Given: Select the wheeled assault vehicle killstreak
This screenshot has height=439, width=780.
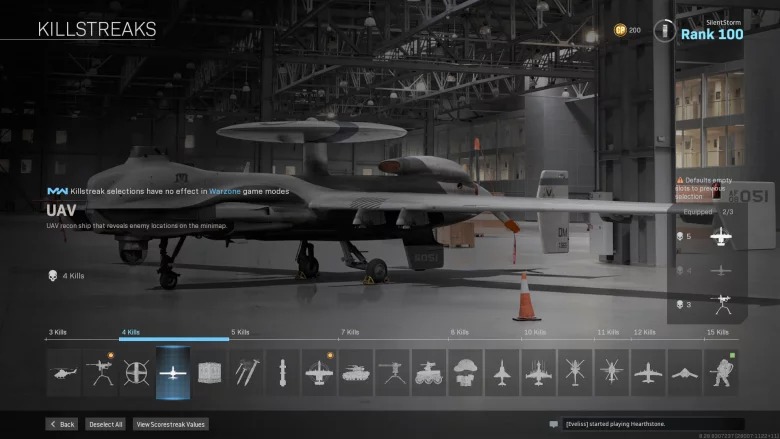Looking at the screenshot, I should pyautogui.click(x=429, y=373).
